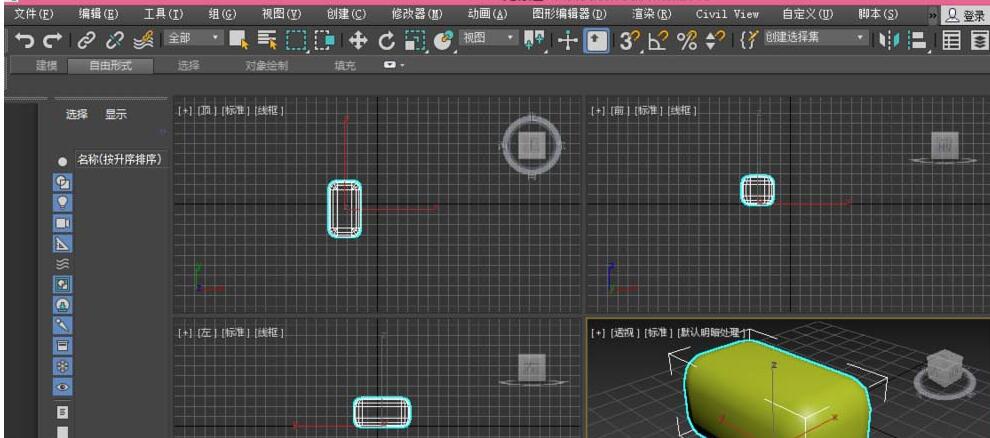Open the Layer Explorer stacked-layers icon
990x438 pixels.
coord(979,41)
